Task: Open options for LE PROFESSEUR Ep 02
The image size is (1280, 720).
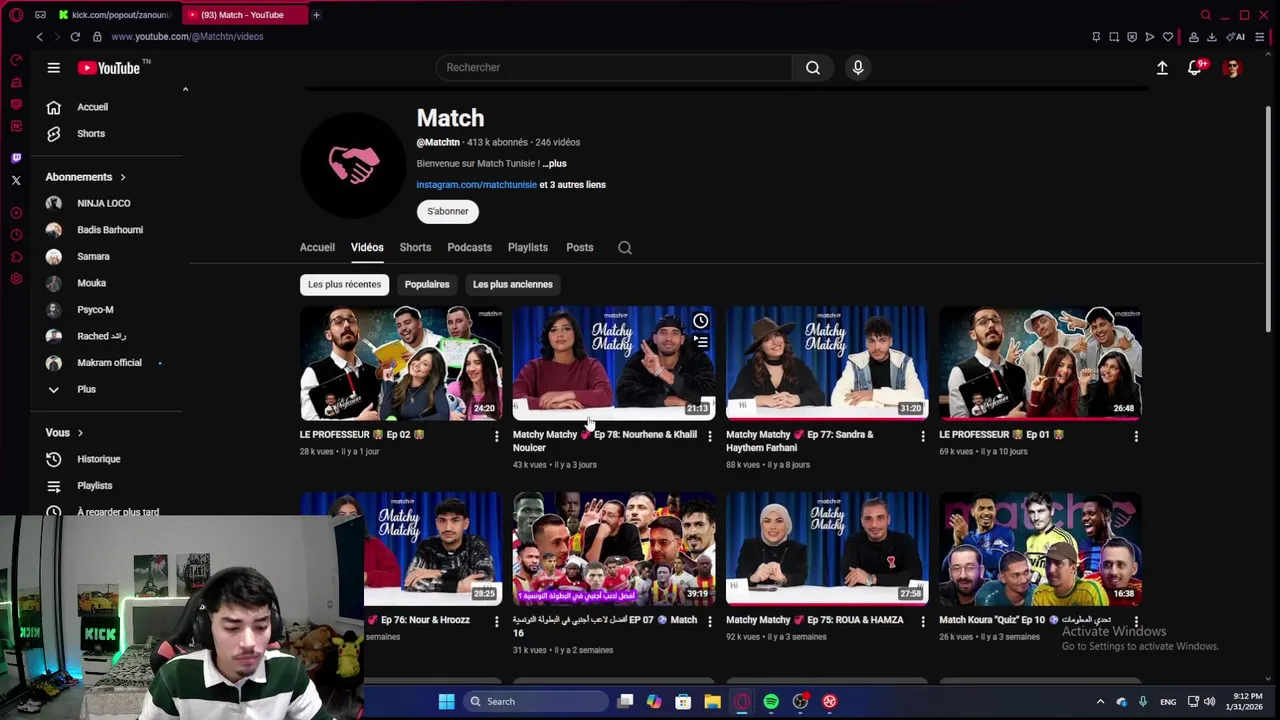Action: (x=496, y=436)
